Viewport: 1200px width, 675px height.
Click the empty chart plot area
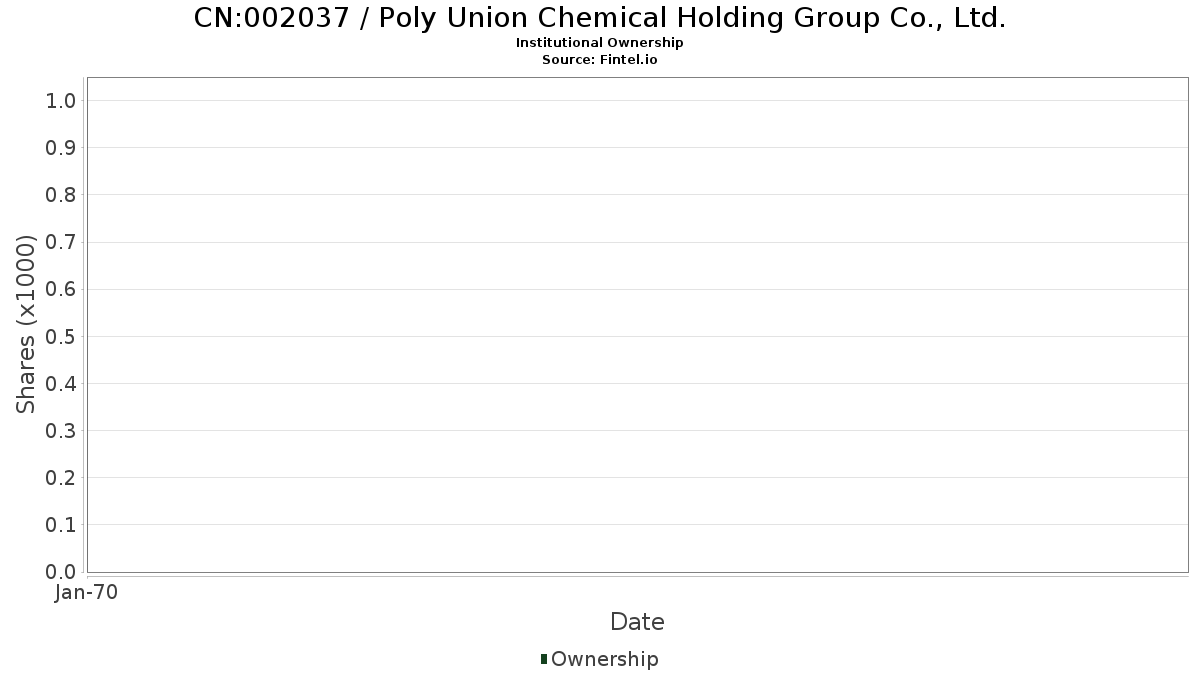pyautogui.click(x=637, y=325)
